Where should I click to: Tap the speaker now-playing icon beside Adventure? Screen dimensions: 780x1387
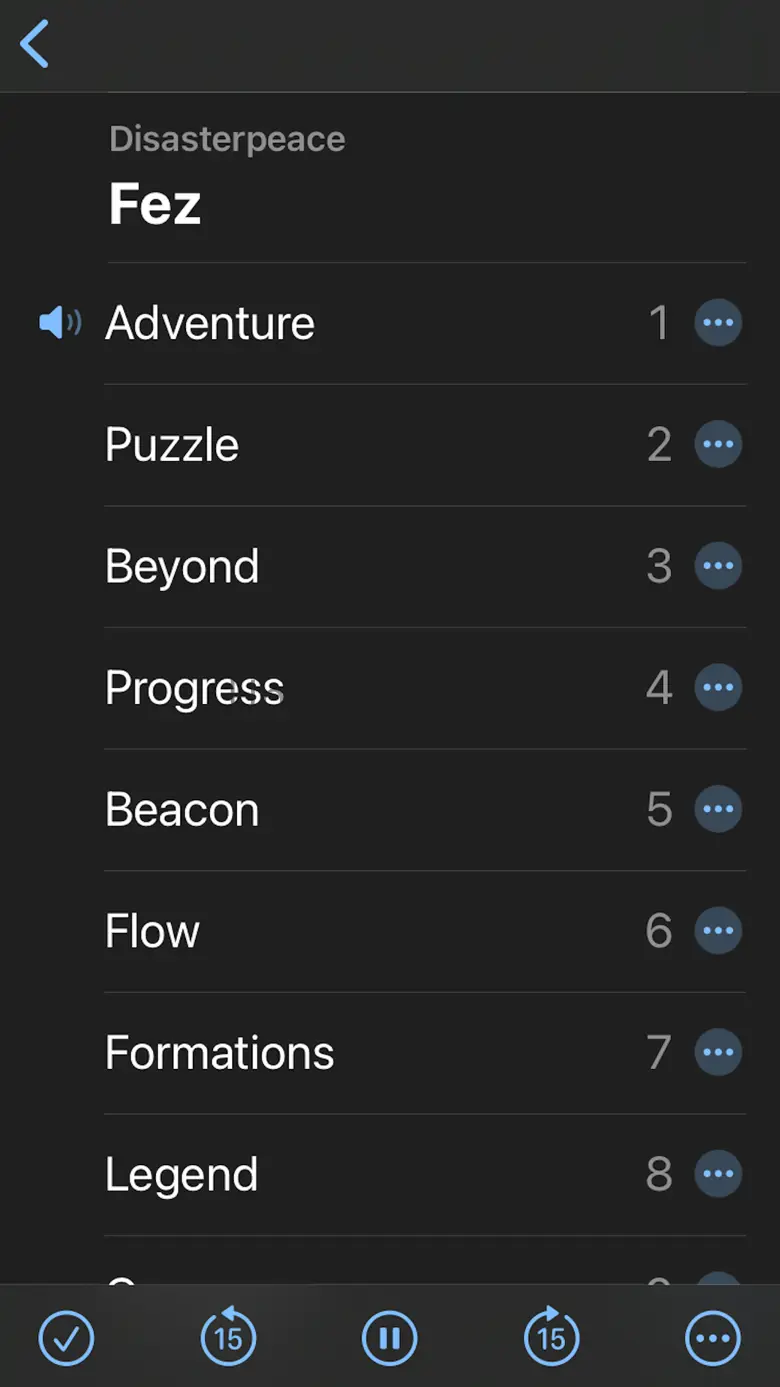60,323
